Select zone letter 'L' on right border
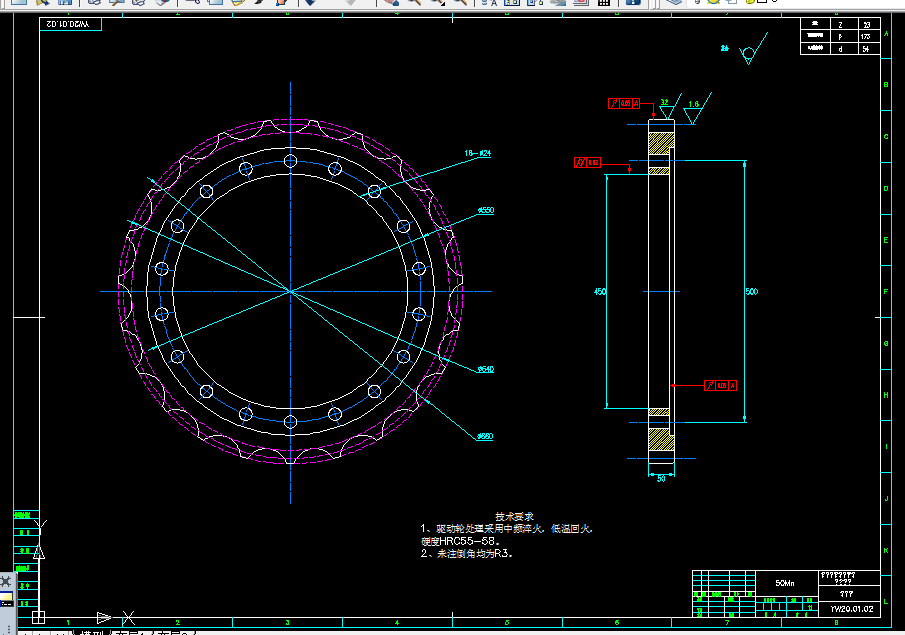 point(885,602)
